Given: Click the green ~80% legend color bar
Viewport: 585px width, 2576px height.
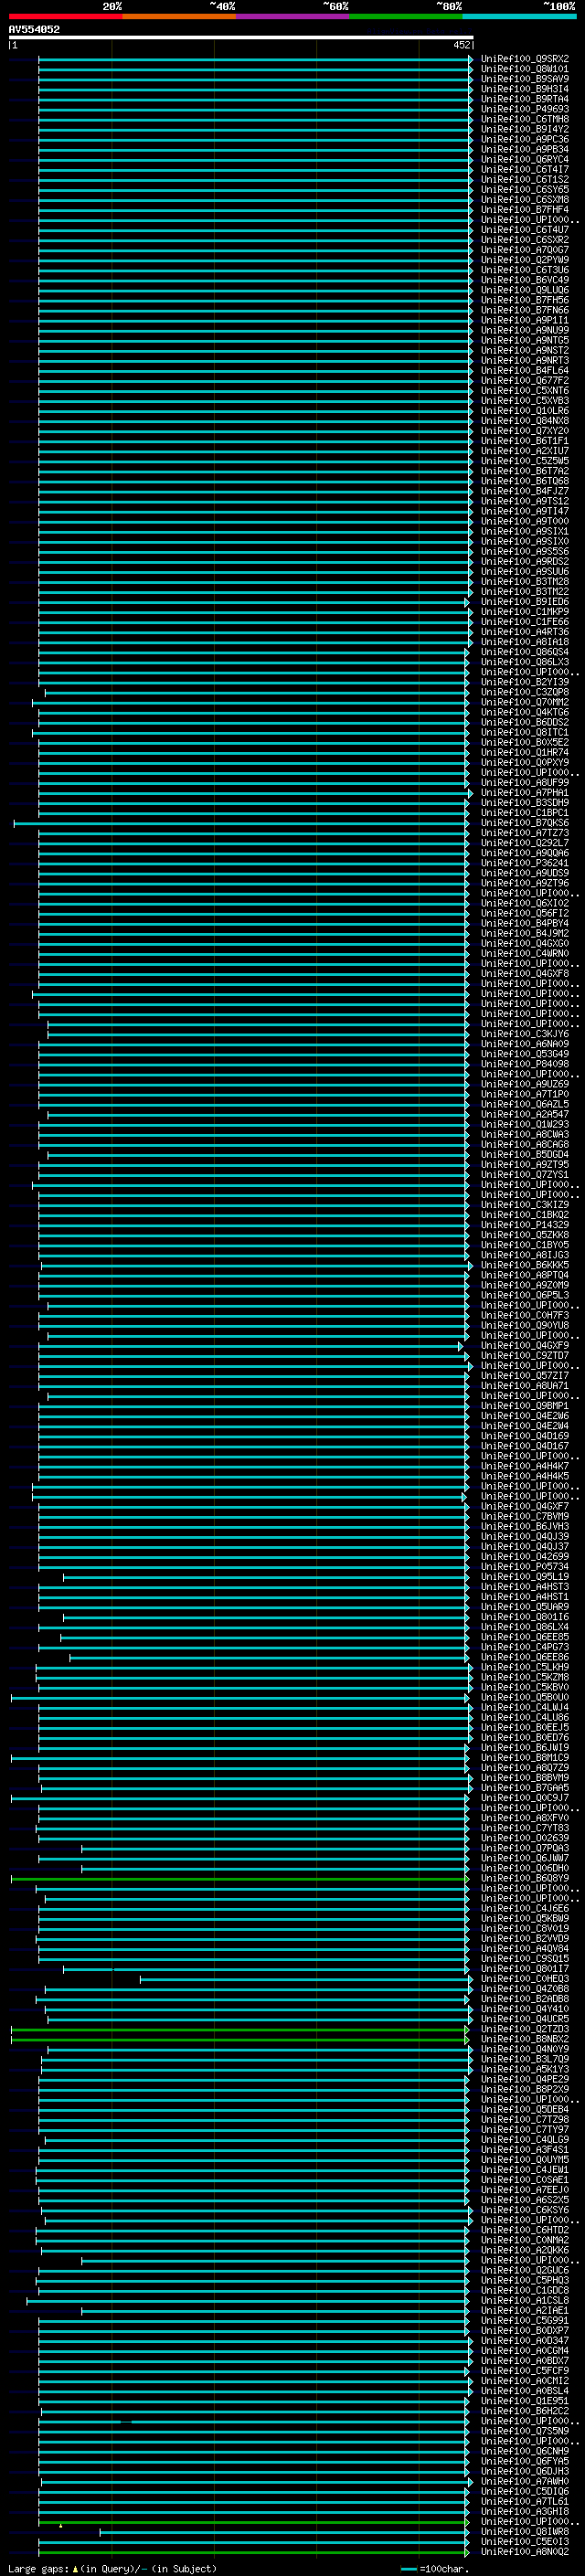Looking at the screenshot, I should point(406,16).
